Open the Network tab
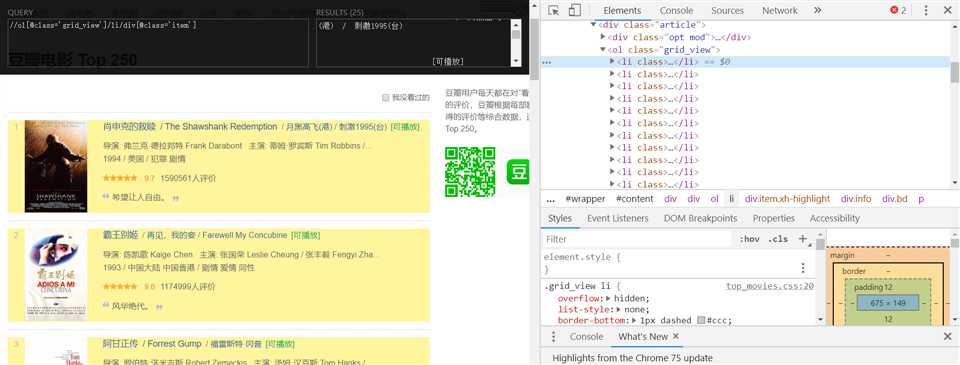This screenshot has height=365, width=960. tap(779, 10)
